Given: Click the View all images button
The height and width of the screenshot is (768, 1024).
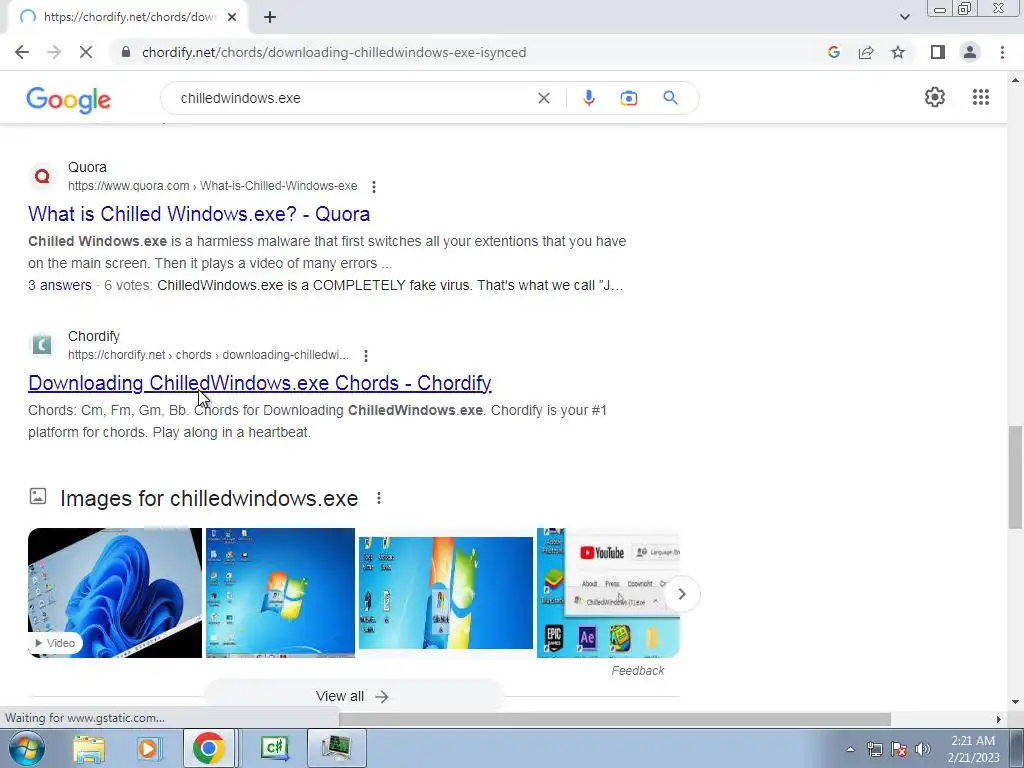Looking at the screenshot, I should click(x=353, y=696).
